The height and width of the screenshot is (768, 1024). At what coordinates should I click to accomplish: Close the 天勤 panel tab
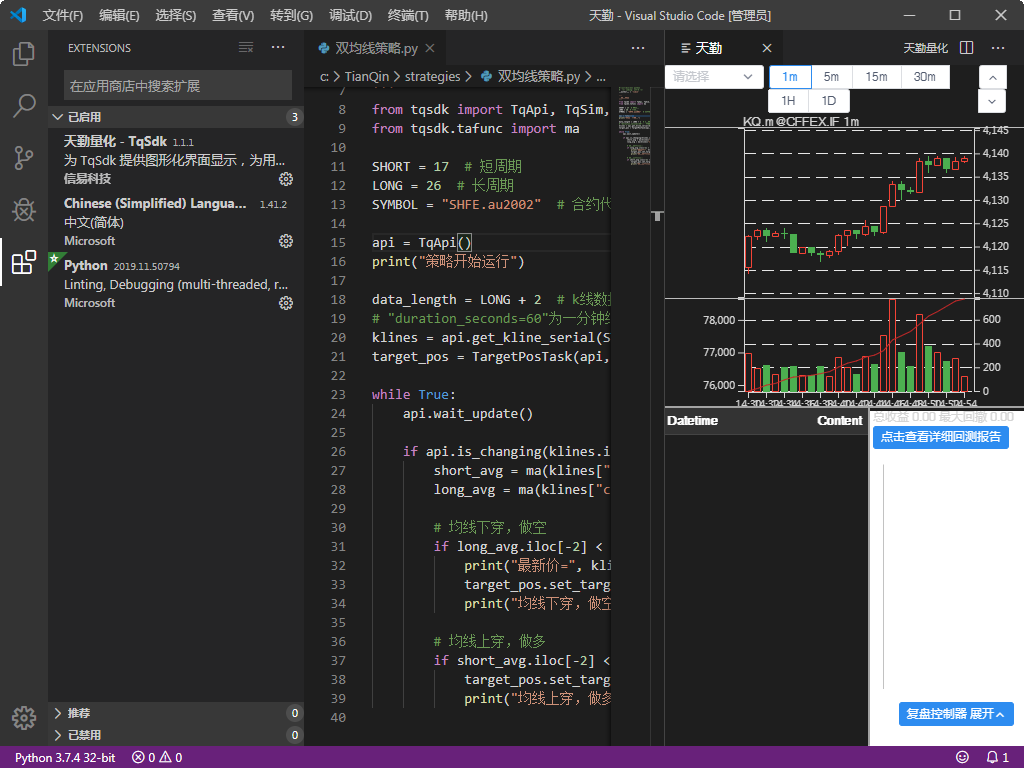(767, 48)
